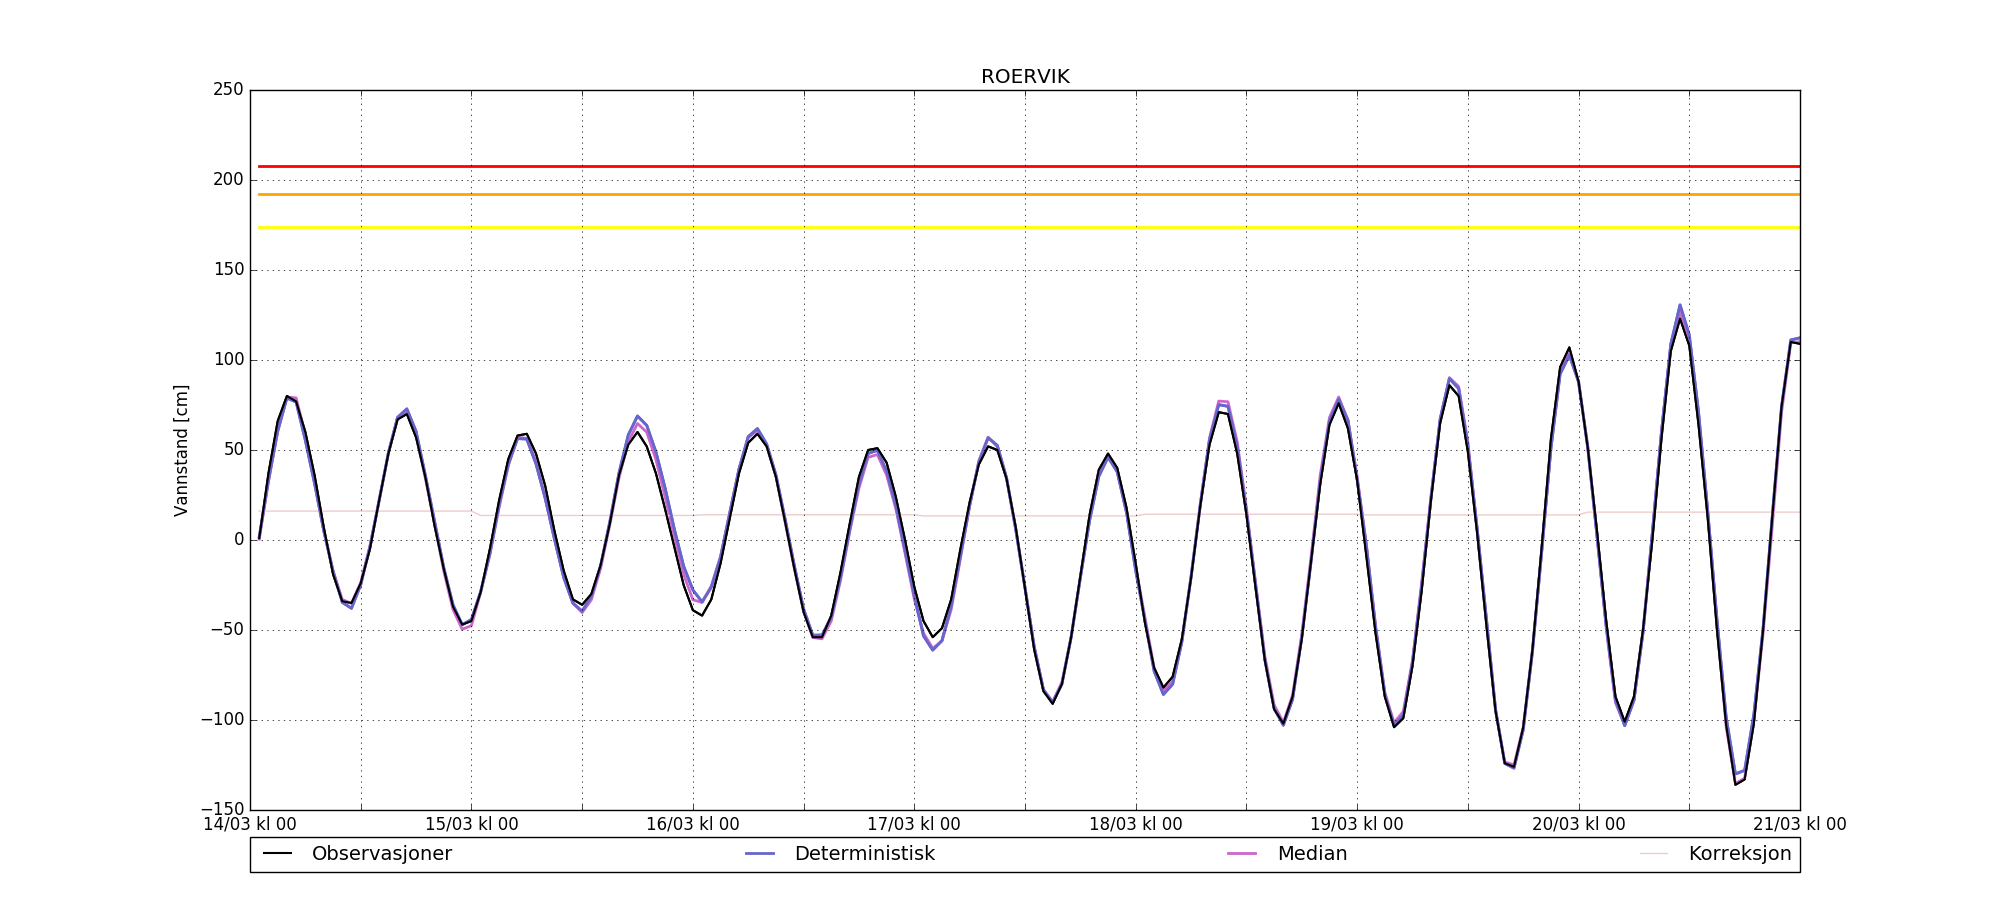Click the −150 y-axis tick label
2000x900 pixels.
[x=222, y=809]
